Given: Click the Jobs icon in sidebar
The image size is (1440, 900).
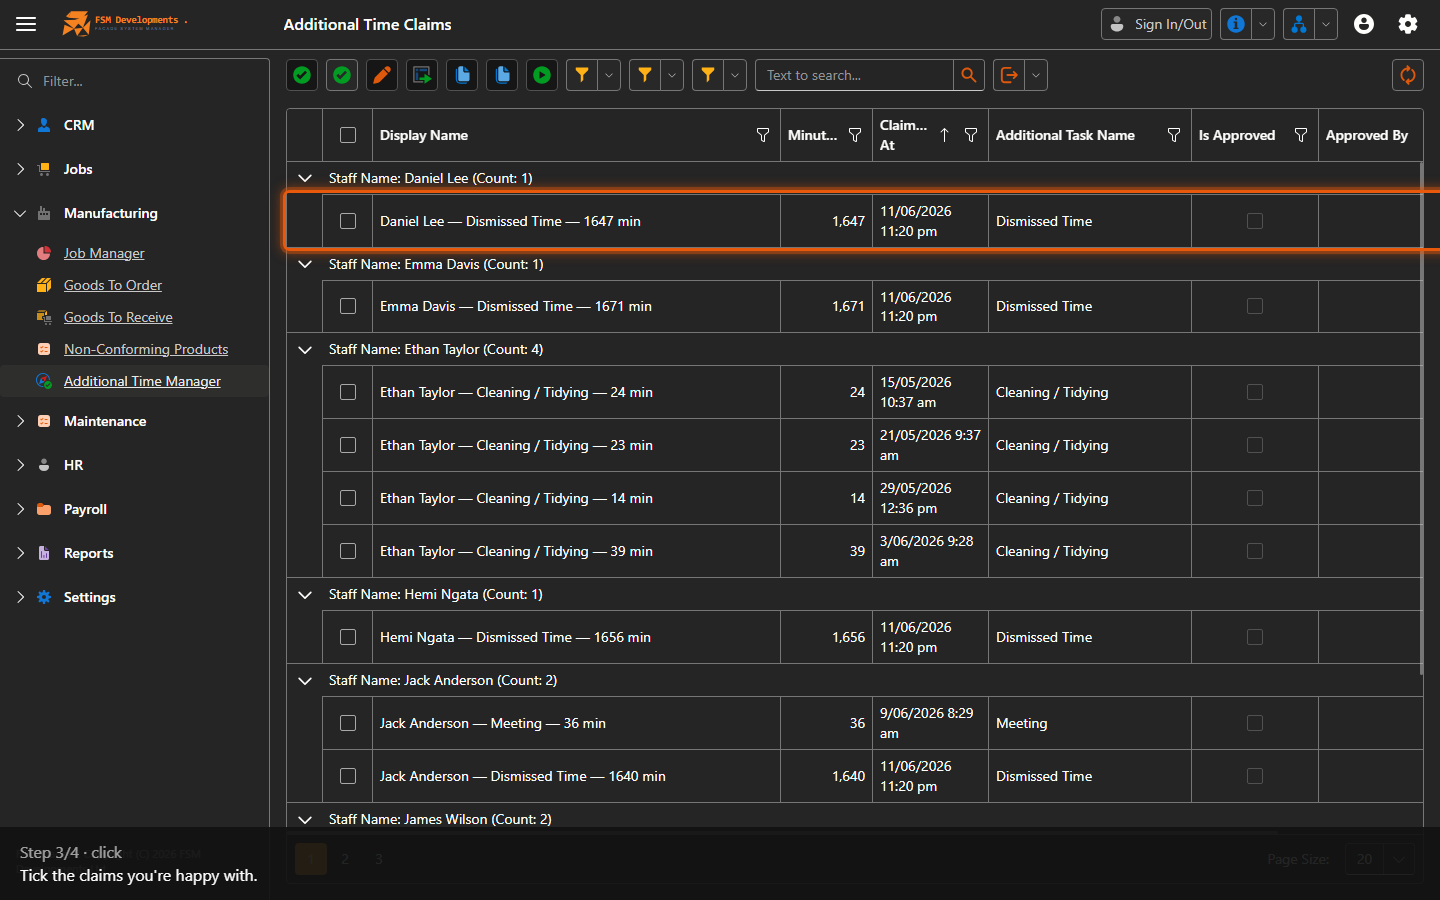Looking at the screenshot, I should click(x=44, y=169).
